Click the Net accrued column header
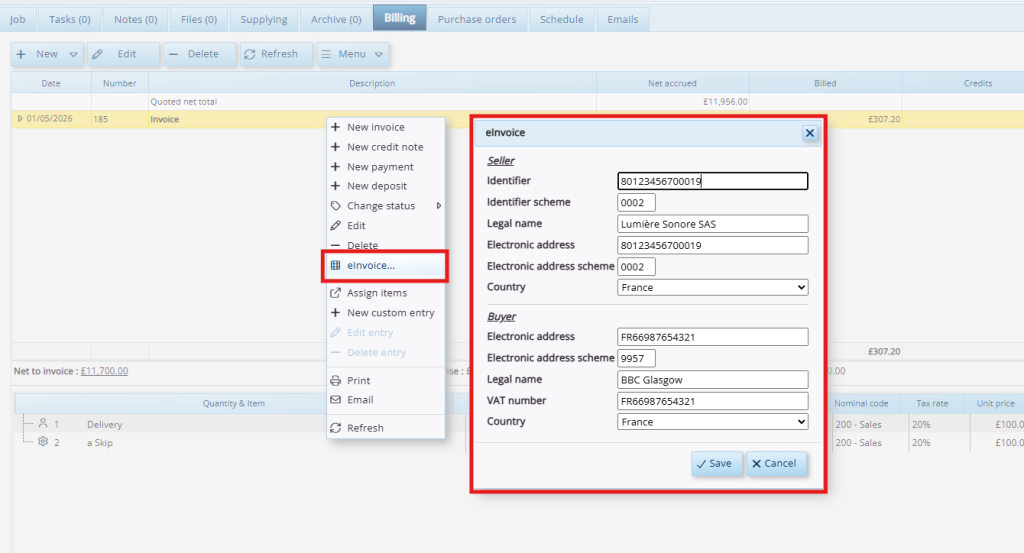Image resolution: width=1024 pixels, height=553 pixels. [673, 83]
